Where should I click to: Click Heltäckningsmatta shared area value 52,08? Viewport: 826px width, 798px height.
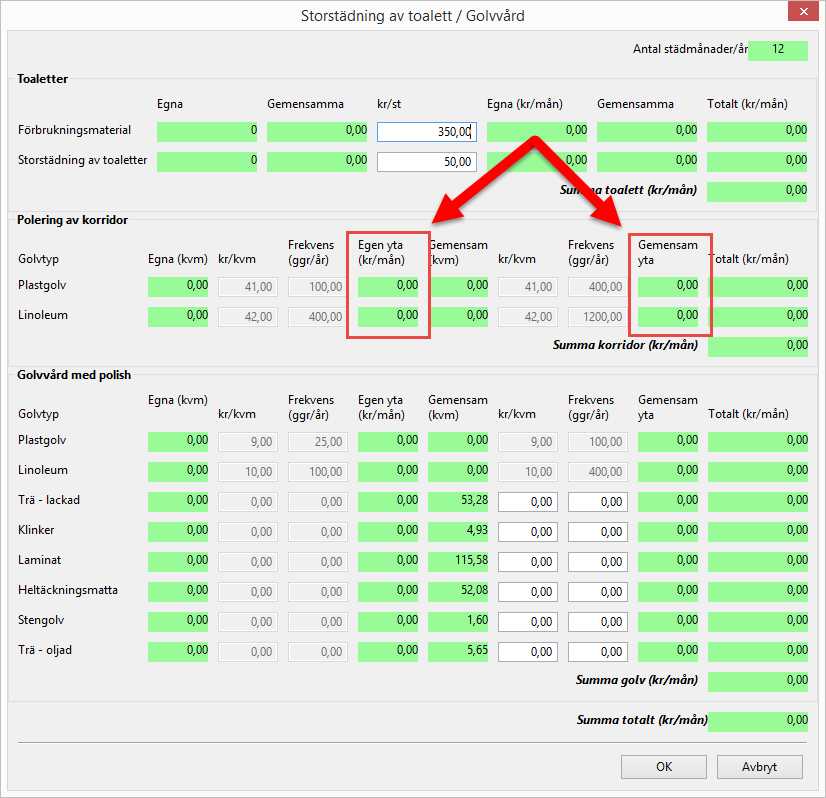click(x=458, y=591)
